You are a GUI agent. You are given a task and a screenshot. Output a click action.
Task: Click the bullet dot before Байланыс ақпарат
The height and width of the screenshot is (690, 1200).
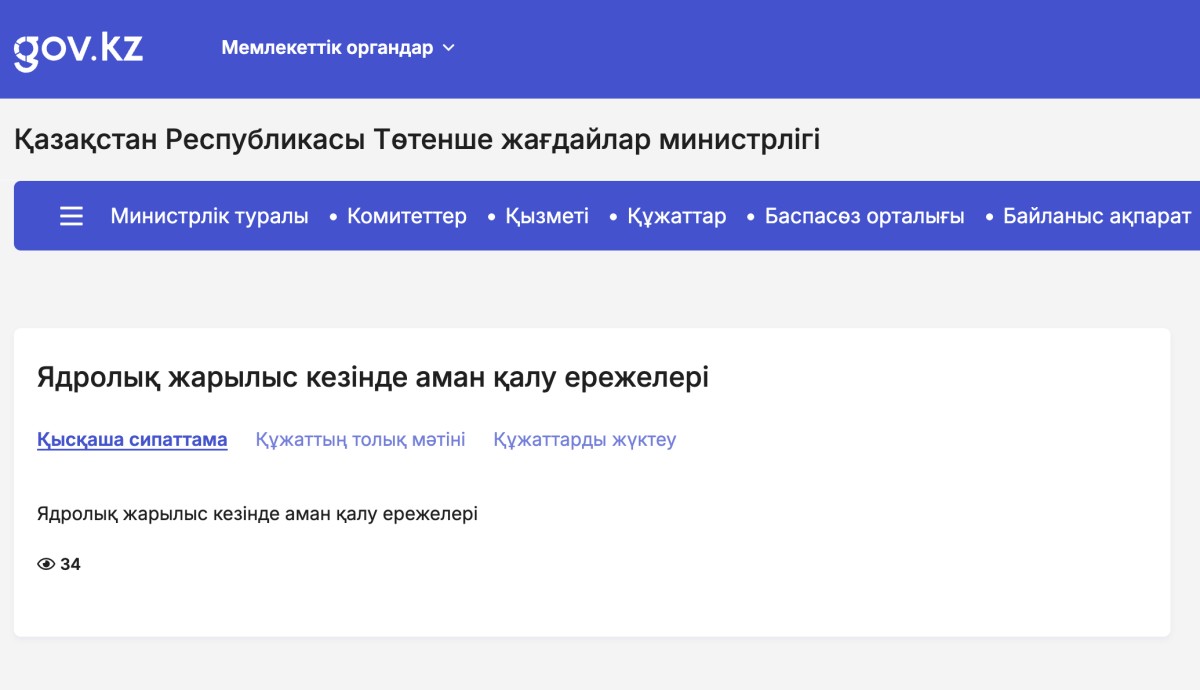(x=990, y=217)
